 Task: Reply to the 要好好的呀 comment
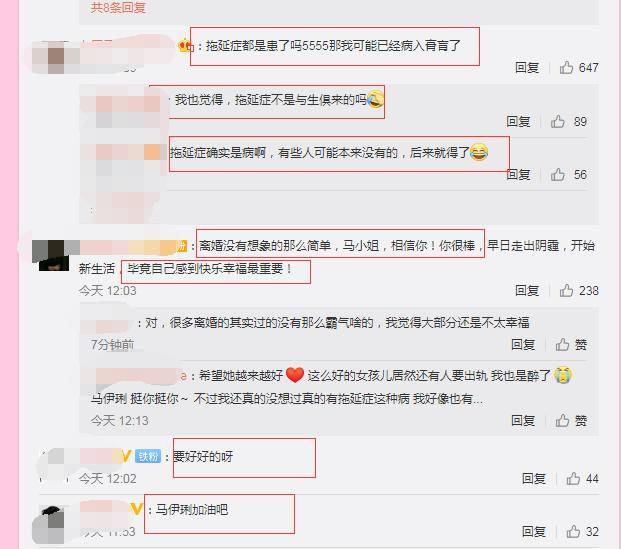tap(533, 478)
